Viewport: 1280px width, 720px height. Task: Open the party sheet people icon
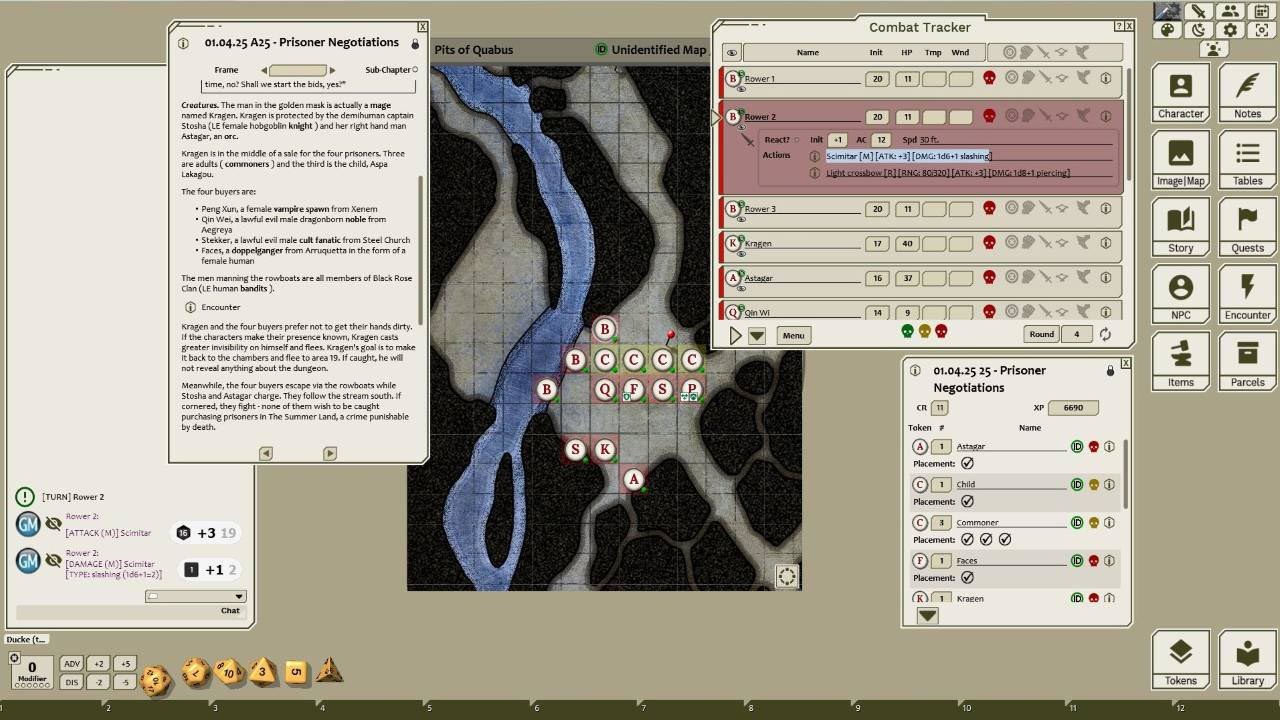click(1230, 12)
